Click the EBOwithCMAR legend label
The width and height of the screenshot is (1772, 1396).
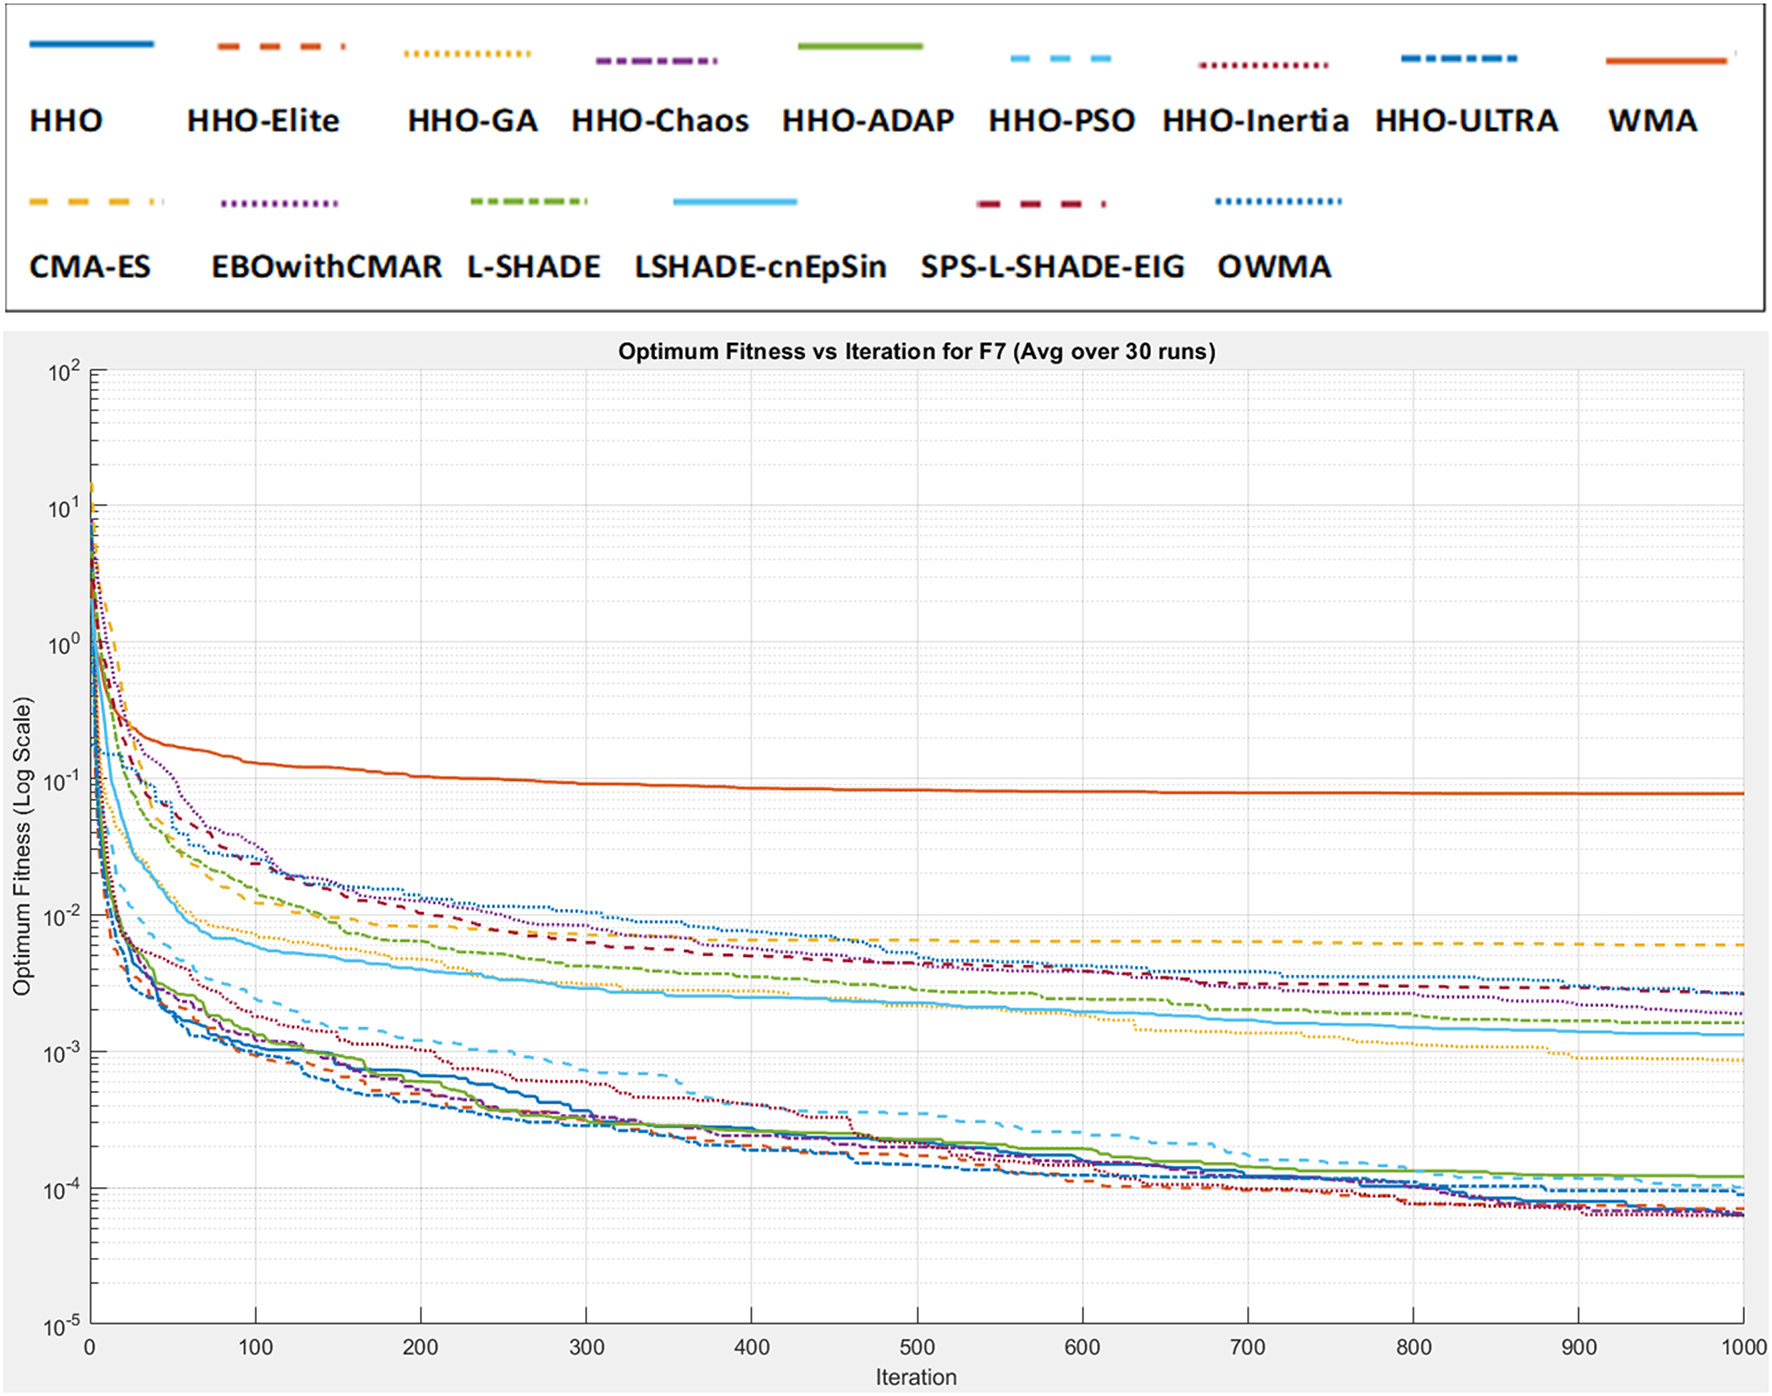pos(326,267)
